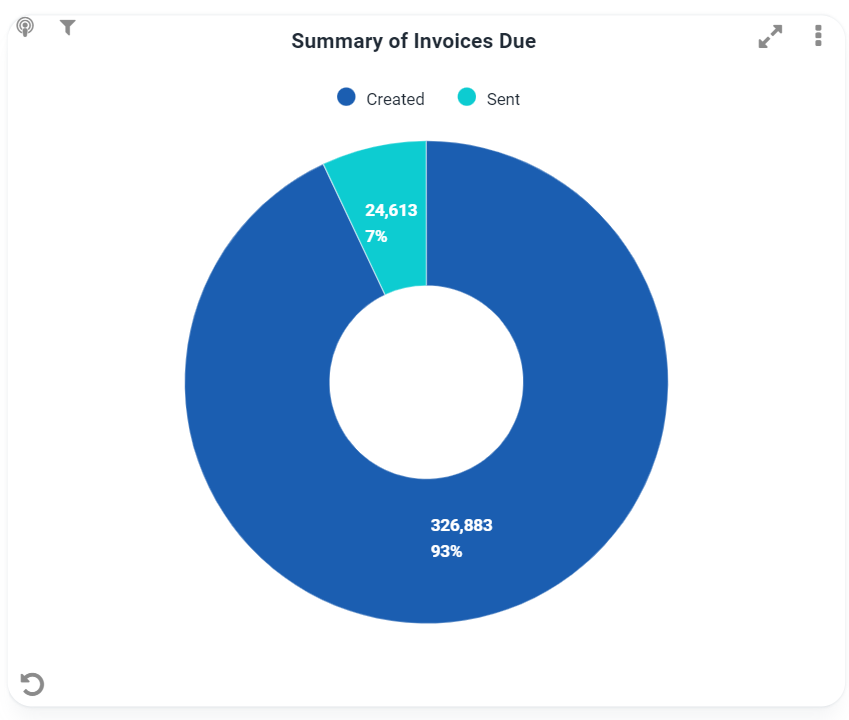This screenshot has width=849, height=720.
Task: Click the 326,883 value label
Action: (461, 525)
